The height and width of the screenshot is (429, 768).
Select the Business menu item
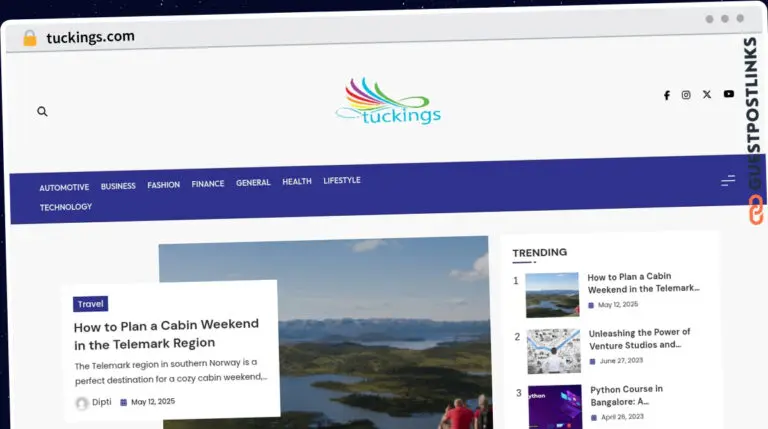118,186
